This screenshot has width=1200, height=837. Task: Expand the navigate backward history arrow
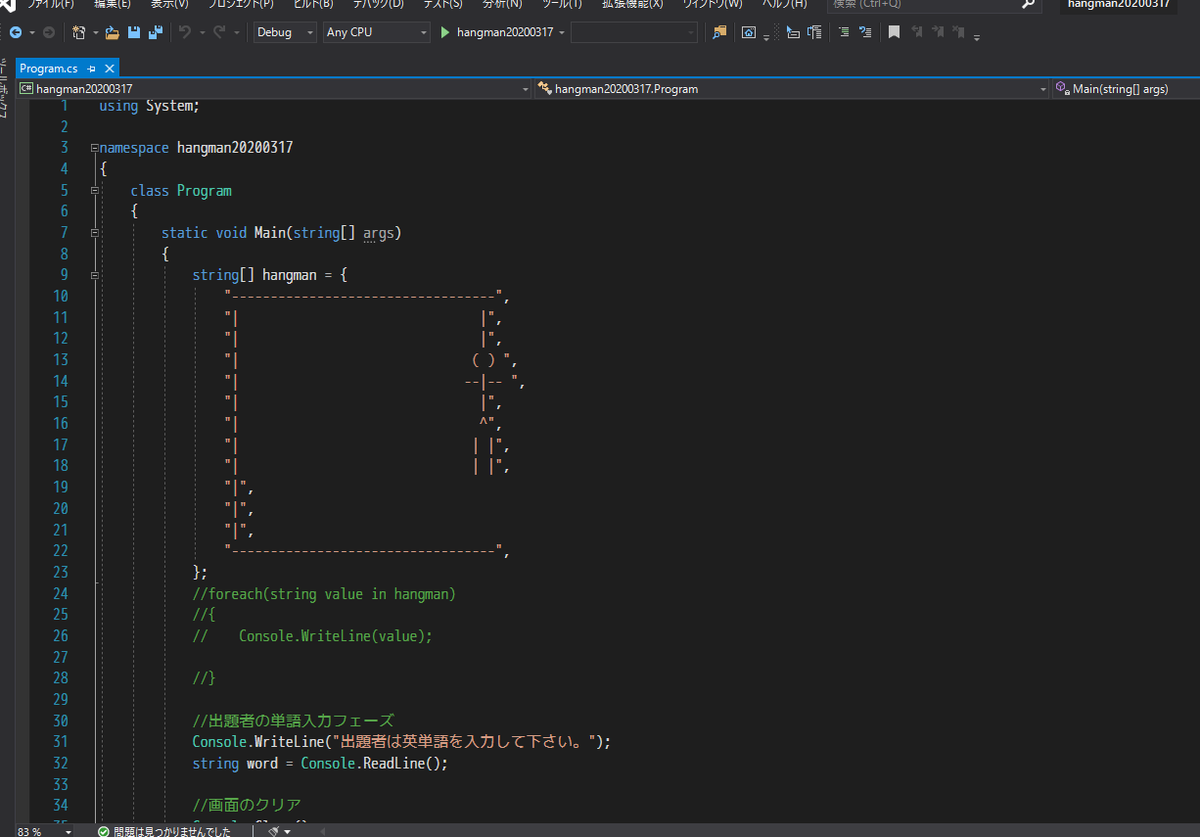(x=32, y=32)
